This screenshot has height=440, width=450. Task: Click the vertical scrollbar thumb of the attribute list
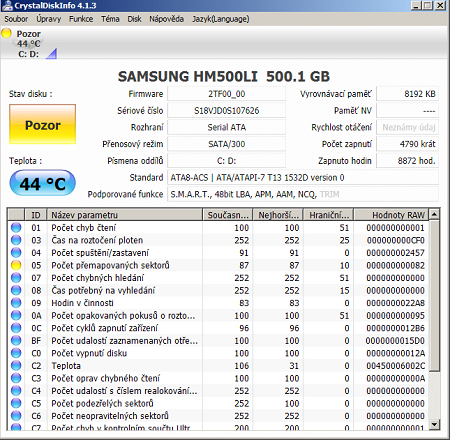click(434, 295)
